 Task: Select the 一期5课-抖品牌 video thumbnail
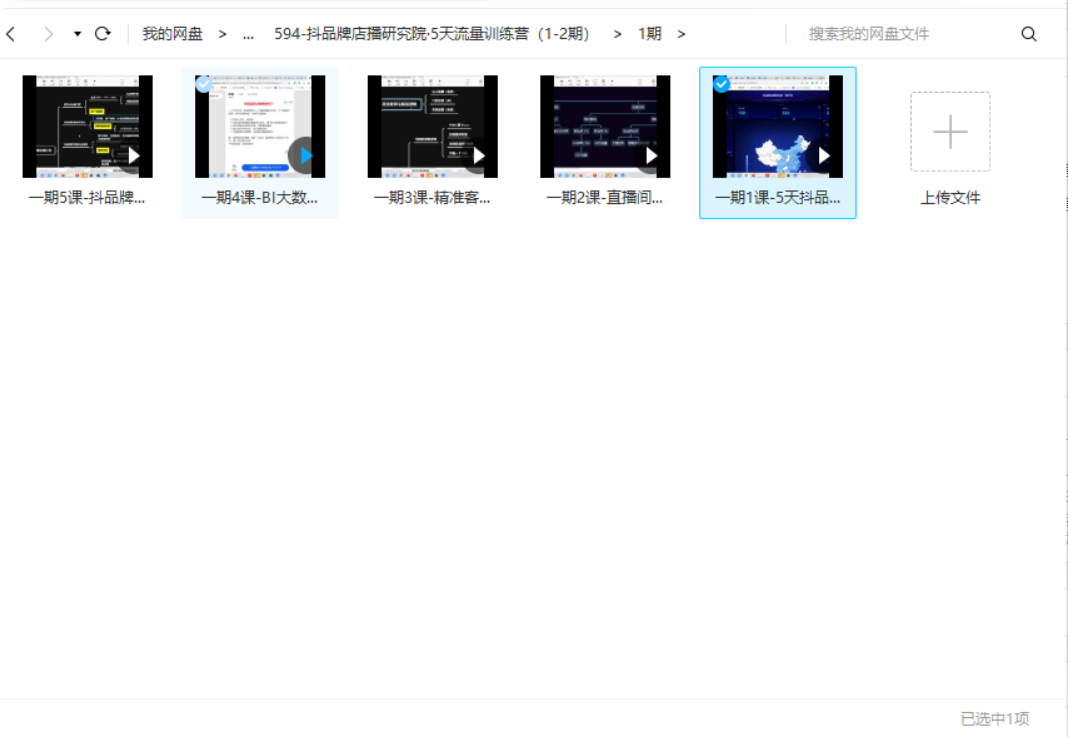88,127
